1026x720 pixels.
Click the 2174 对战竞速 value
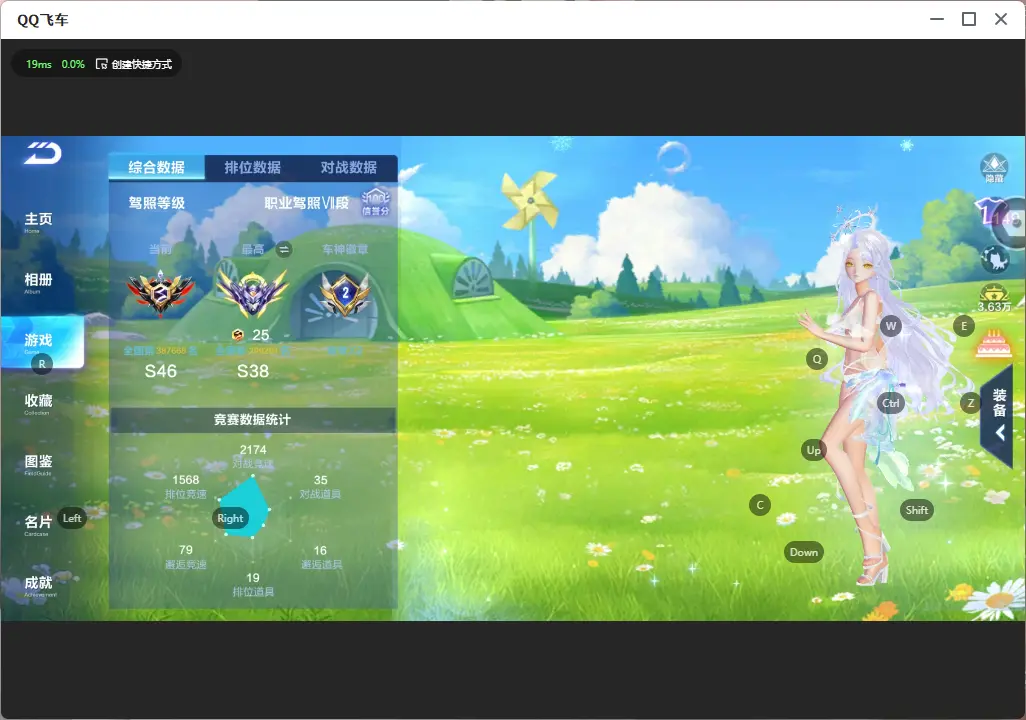pos(253,450)
